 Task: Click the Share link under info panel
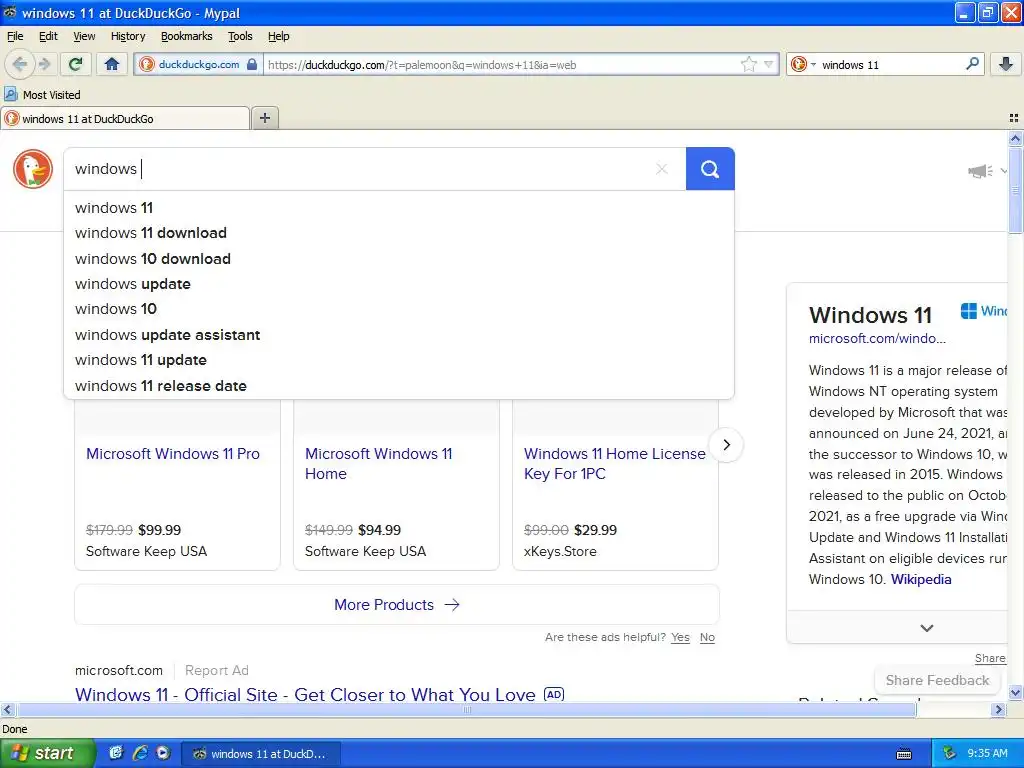pyautogui.click(x=990, y=658)
